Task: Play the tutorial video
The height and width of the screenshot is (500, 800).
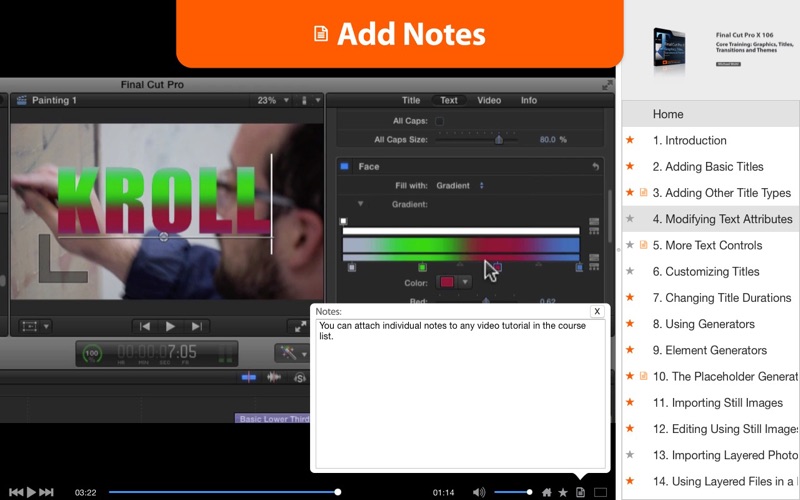Action: click(x=31, y=492)
